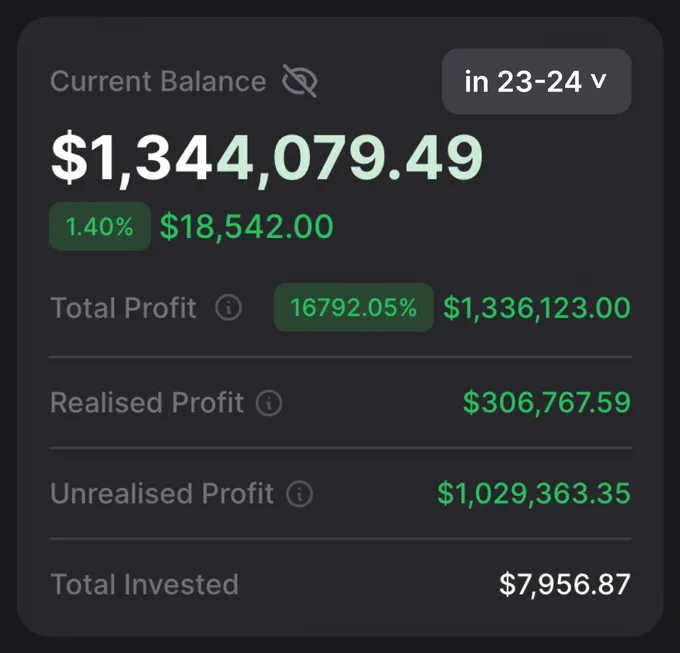Click the Total Invested label
680x653 pixels.
[144, 584]
